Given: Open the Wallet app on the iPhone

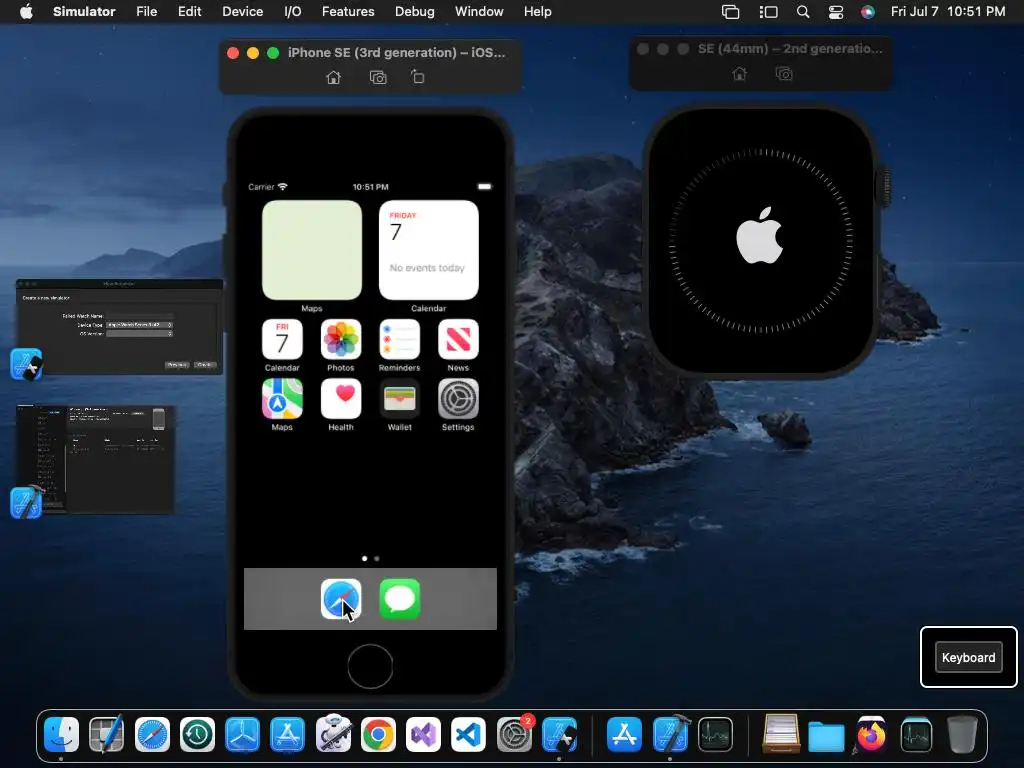Looking at the screenshot, I should (x=400, y=399).
